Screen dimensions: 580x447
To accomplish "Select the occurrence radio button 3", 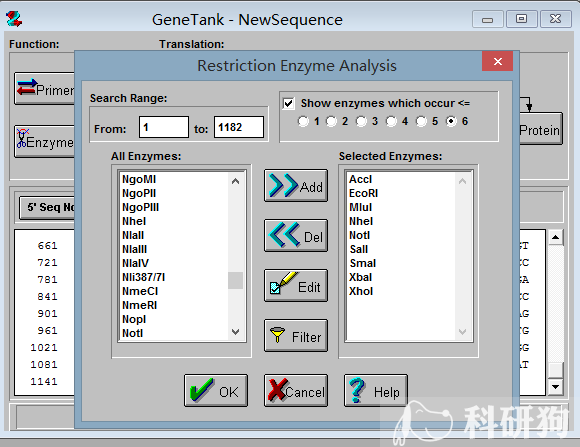I will click(361, 121).
